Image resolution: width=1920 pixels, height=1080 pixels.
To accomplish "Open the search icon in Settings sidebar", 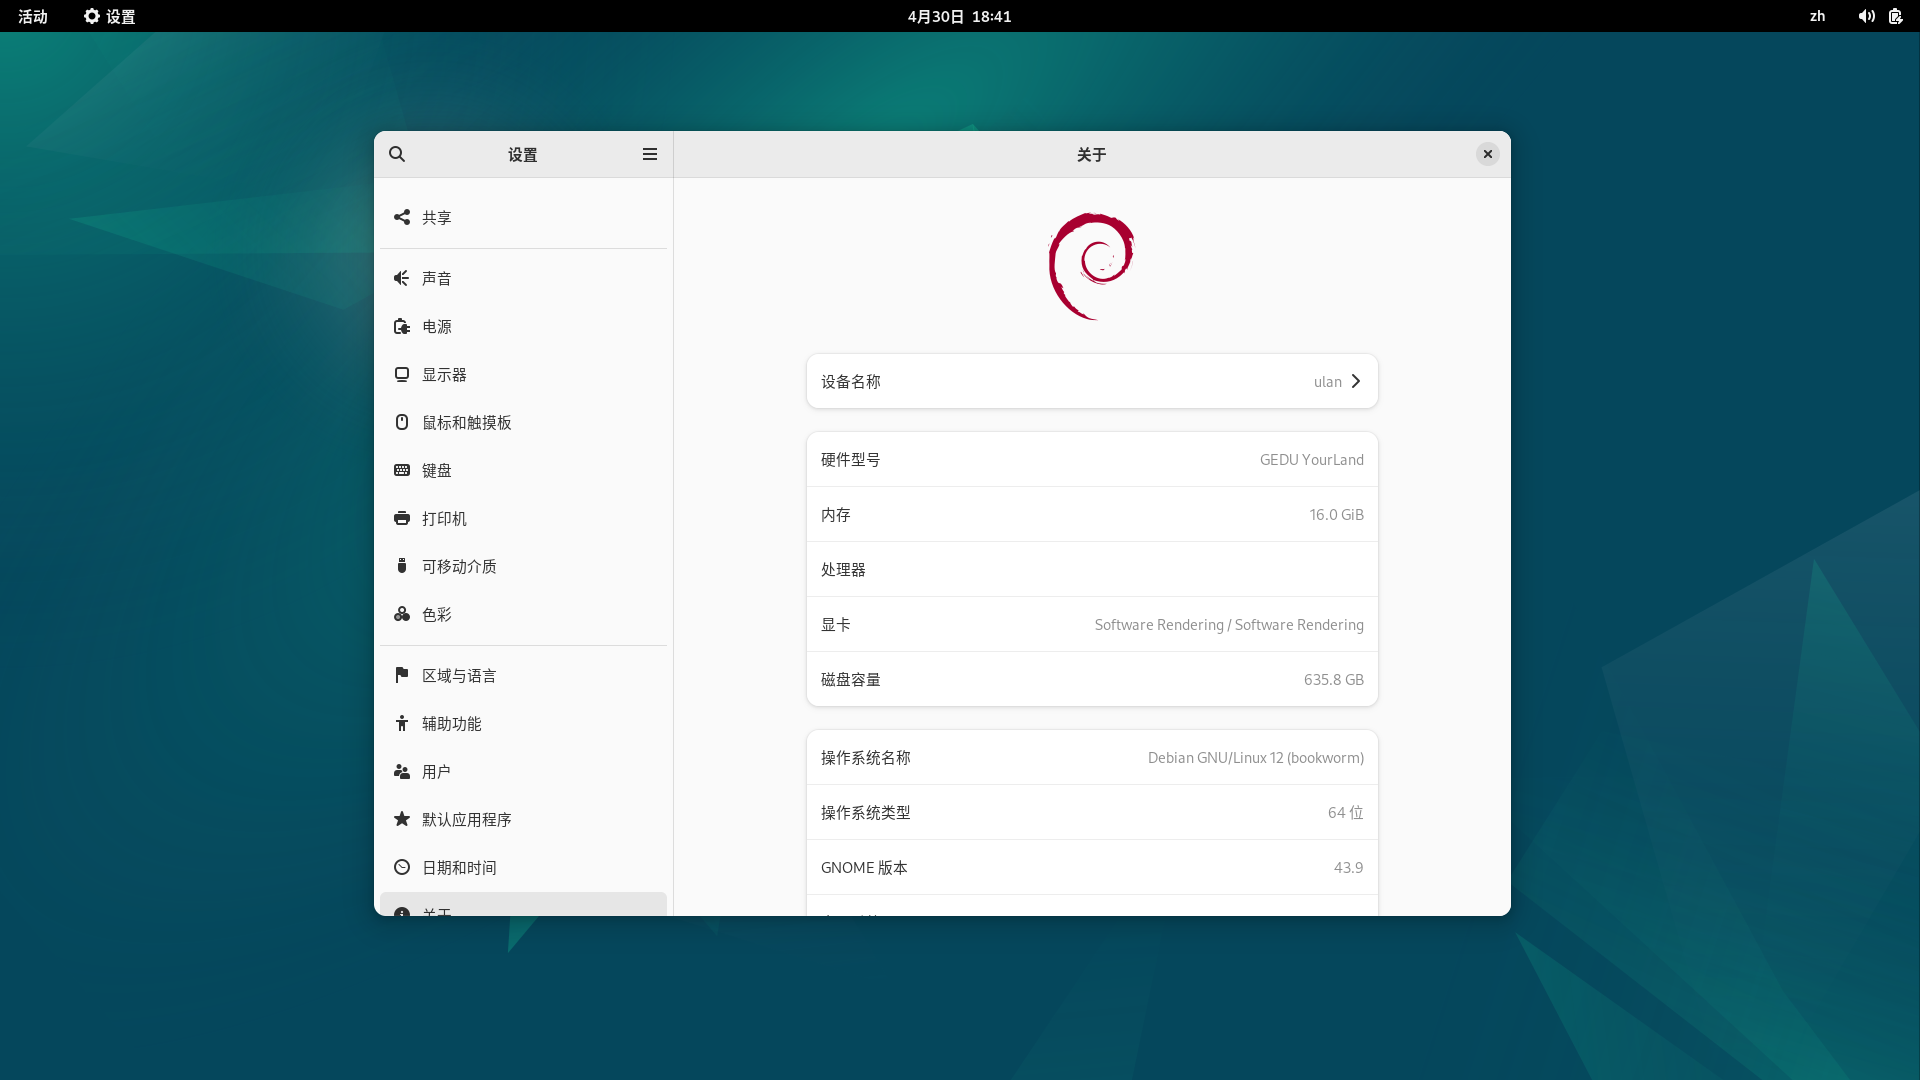I will 397,154.
